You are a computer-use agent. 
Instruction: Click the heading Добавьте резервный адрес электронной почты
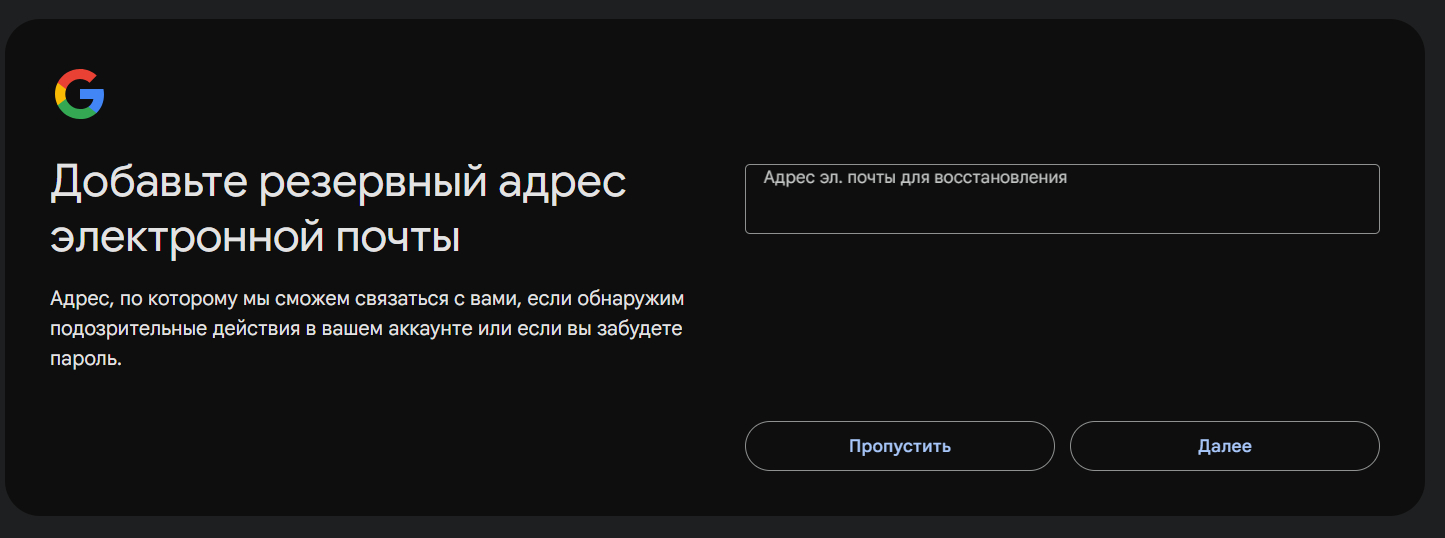(338, 211)
